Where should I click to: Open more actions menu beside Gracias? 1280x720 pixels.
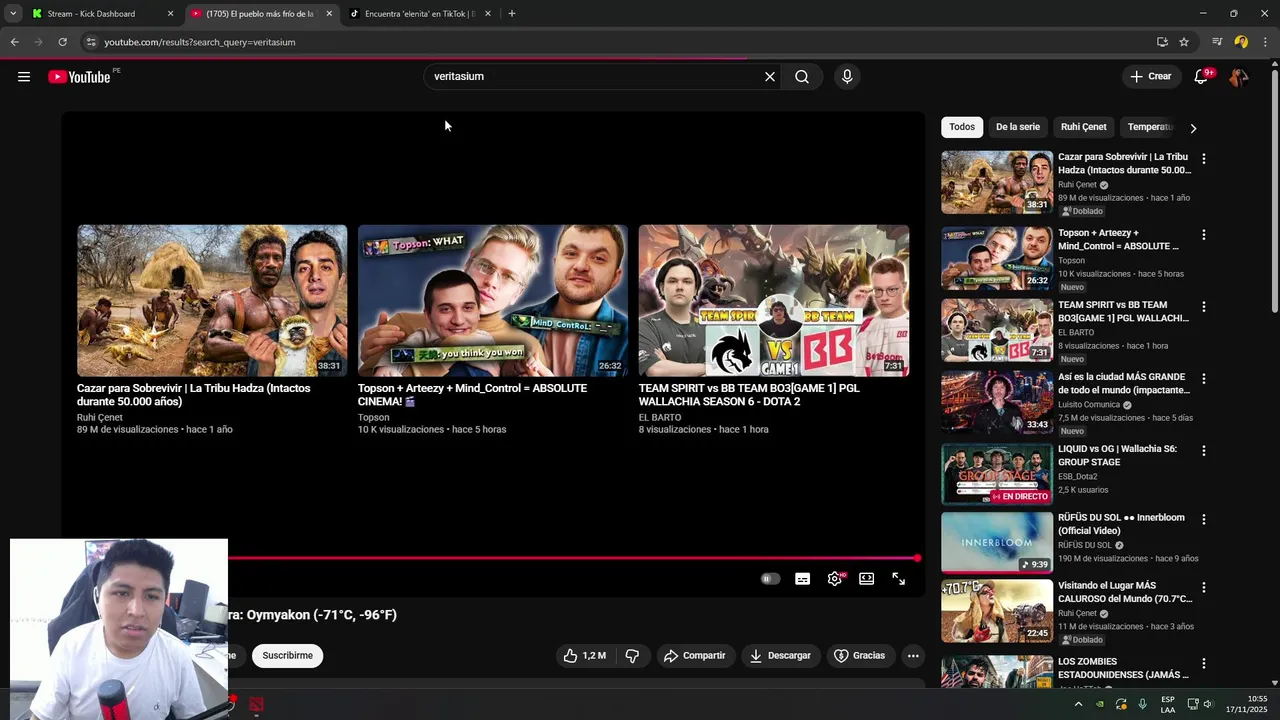tap(913, 656)
